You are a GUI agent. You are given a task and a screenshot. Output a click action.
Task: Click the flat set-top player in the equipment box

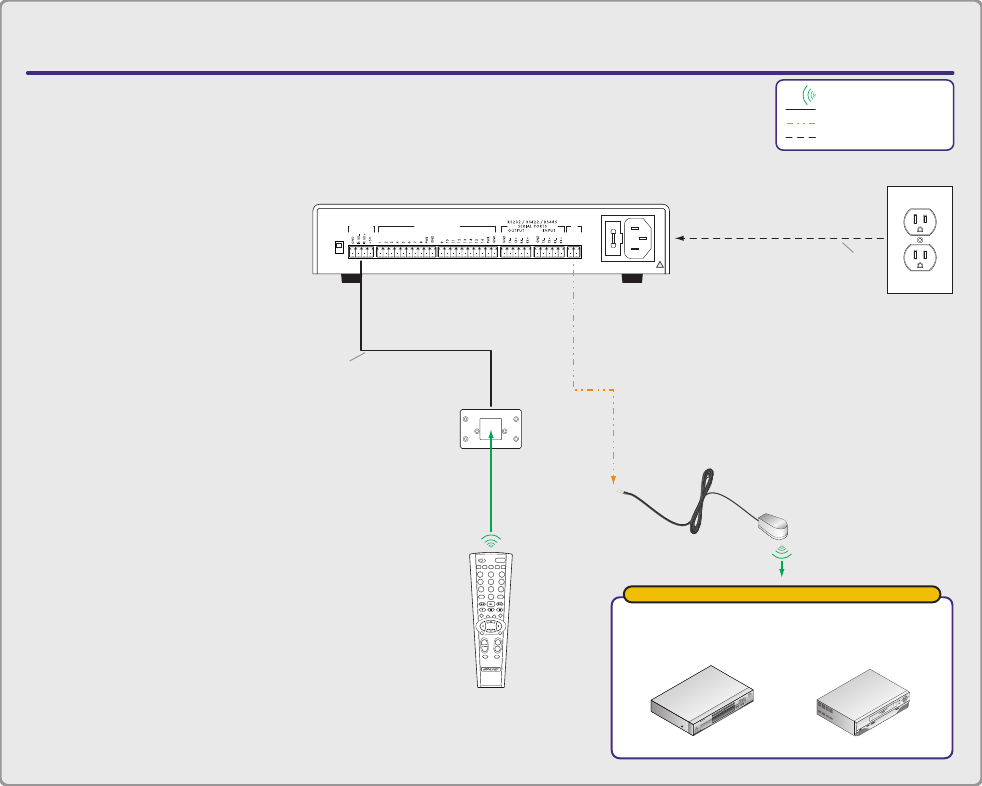pyautogui.click(x=702, y=700)
